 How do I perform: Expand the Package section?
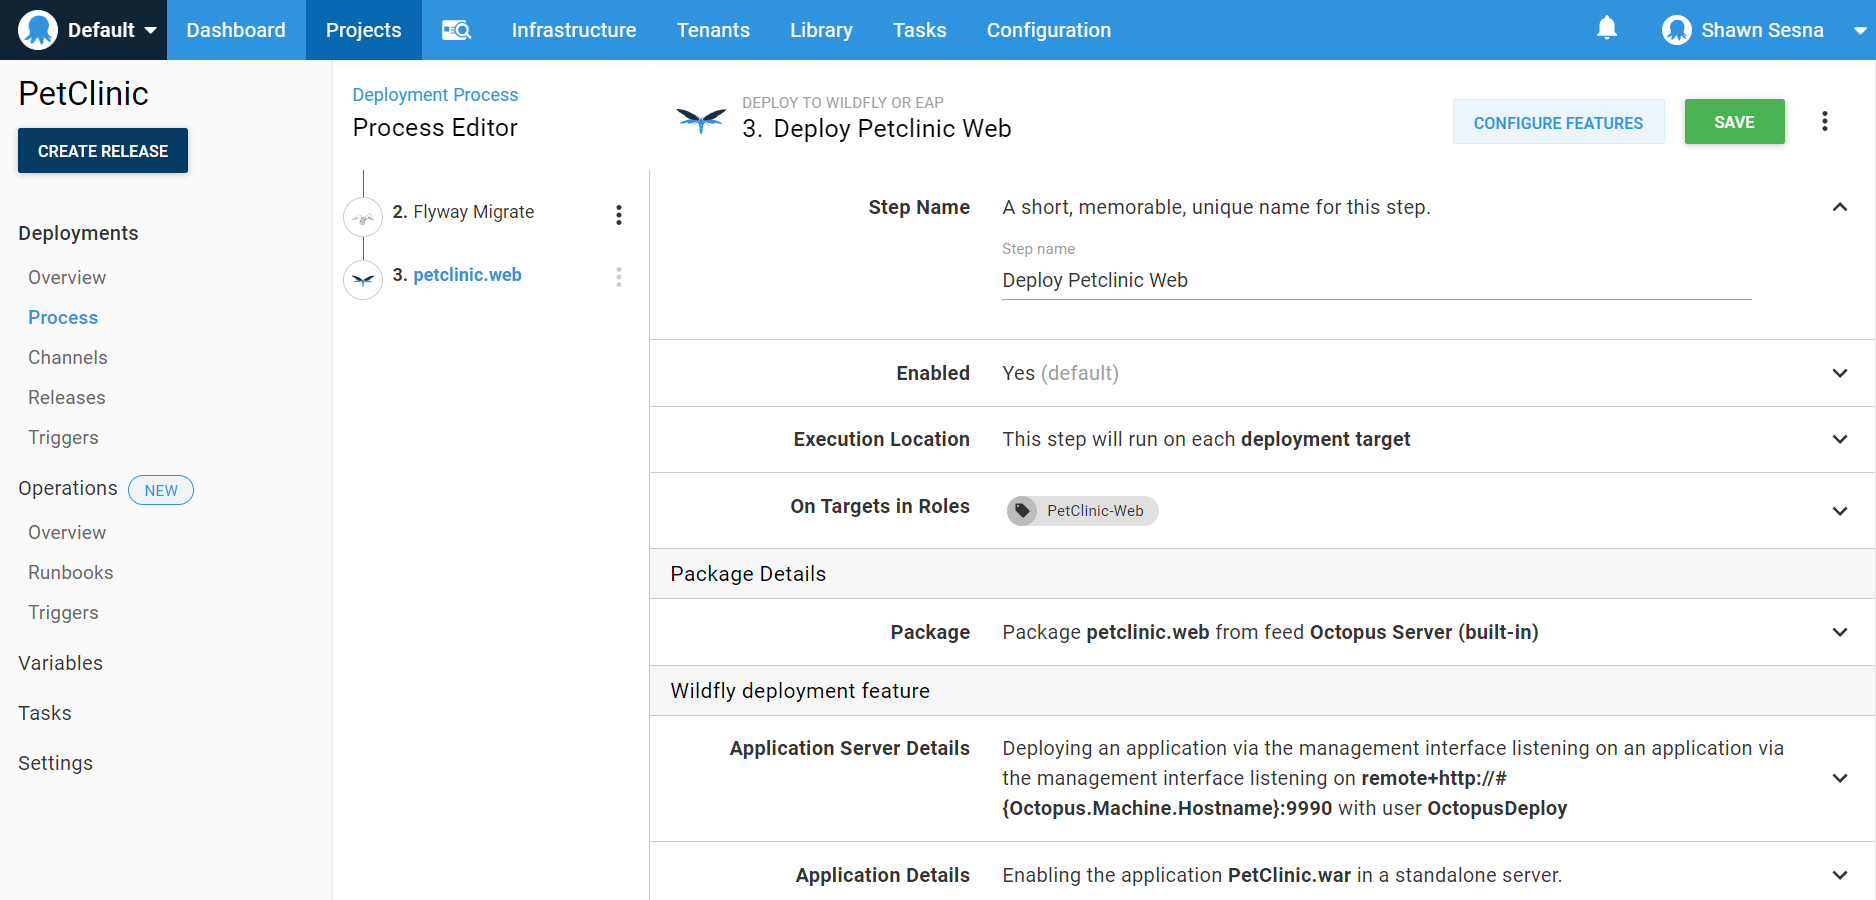click(x=1839, y=632)
